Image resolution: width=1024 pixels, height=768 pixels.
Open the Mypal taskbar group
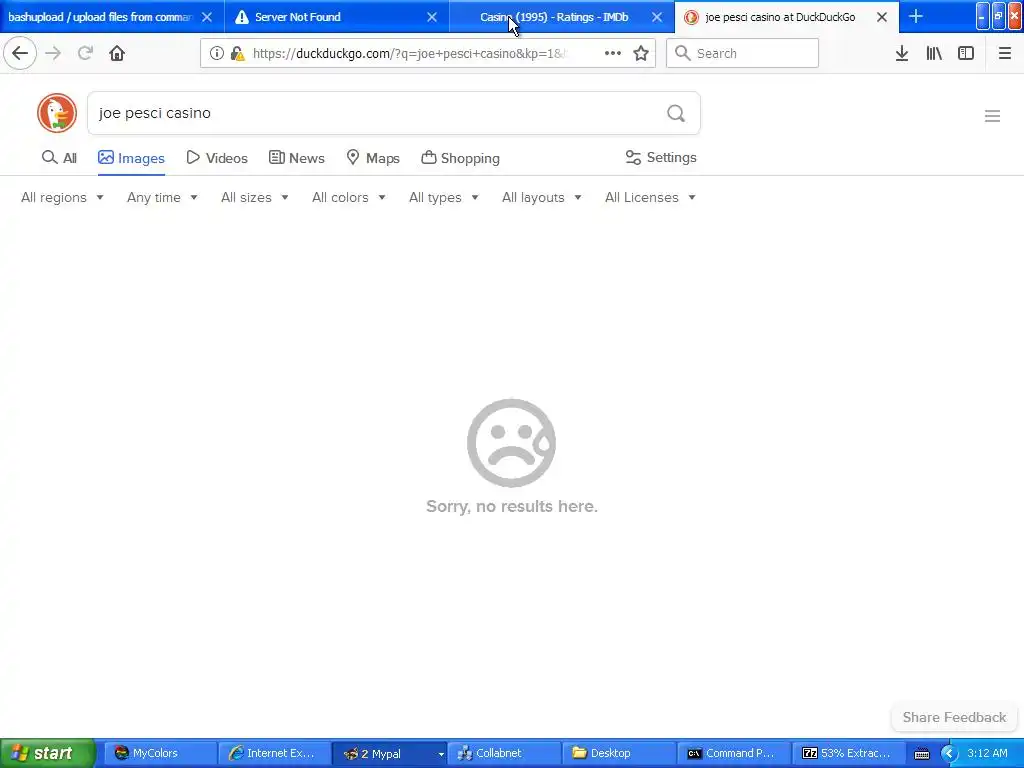389,753
